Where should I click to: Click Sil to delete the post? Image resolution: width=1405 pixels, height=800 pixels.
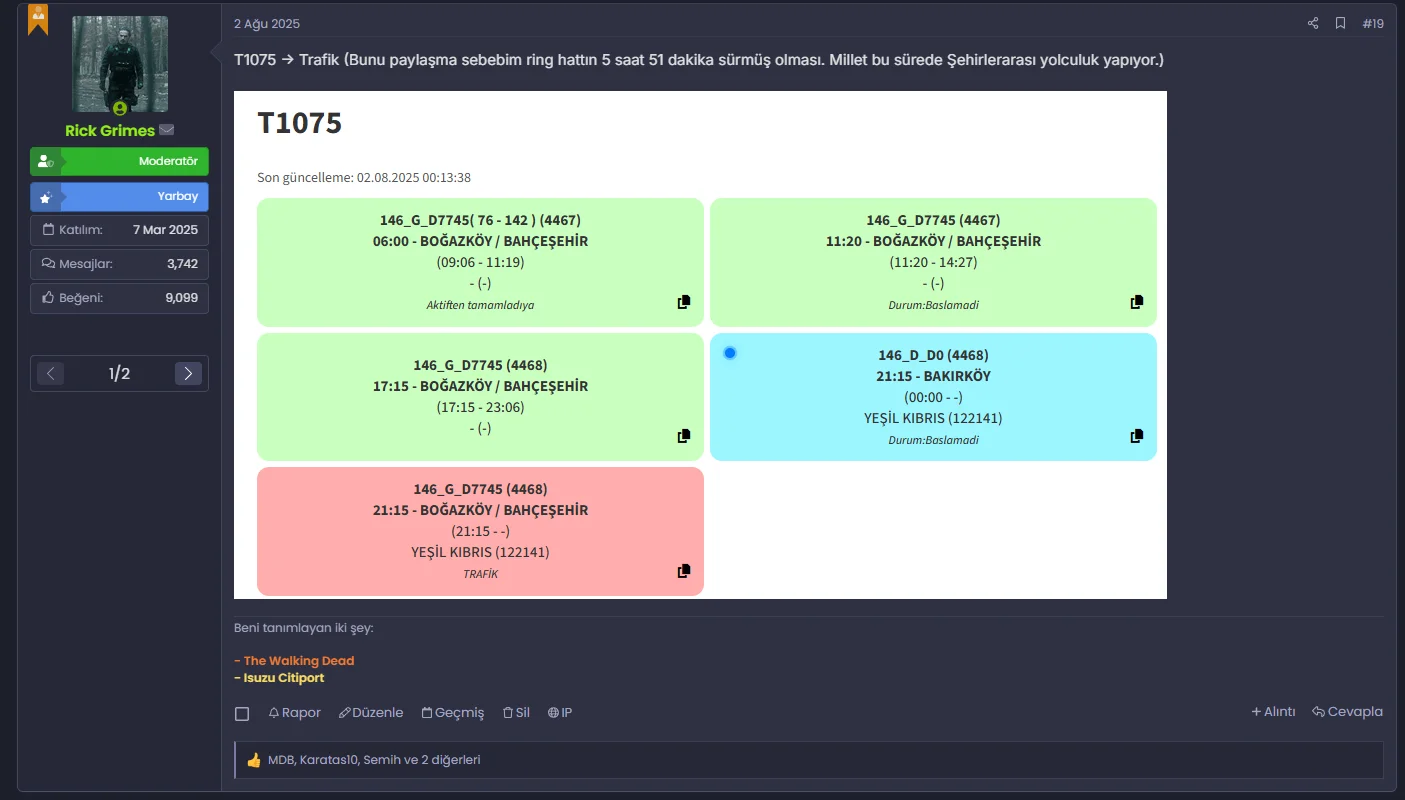point(516,713)
